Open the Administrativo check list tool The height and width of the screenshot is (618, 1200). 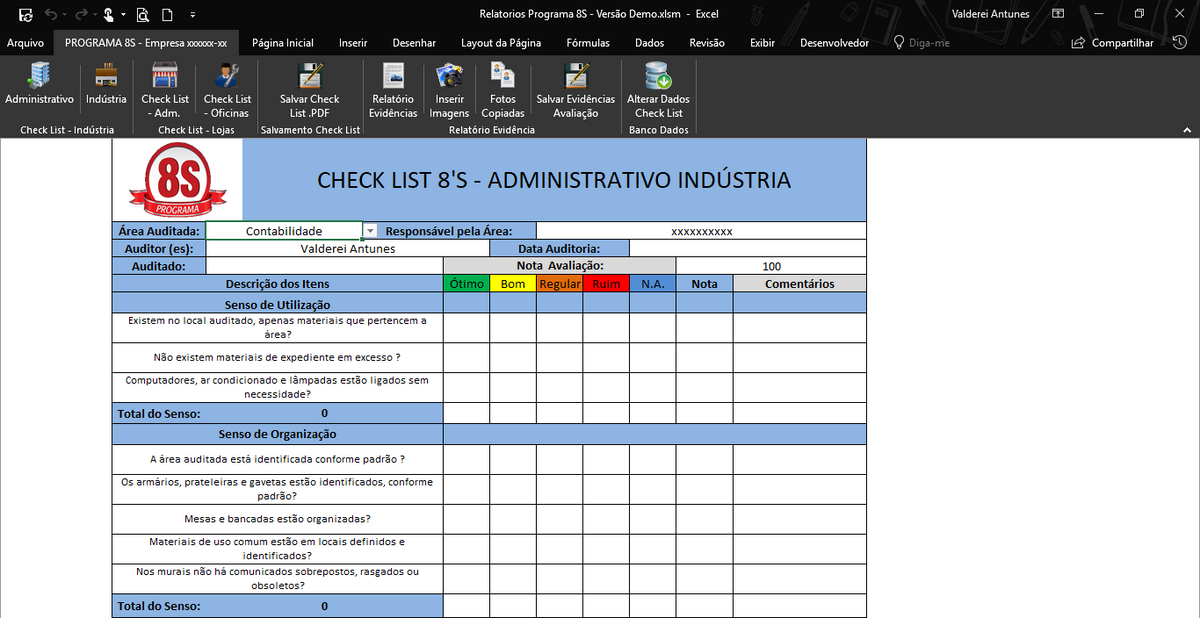(39, 90)
